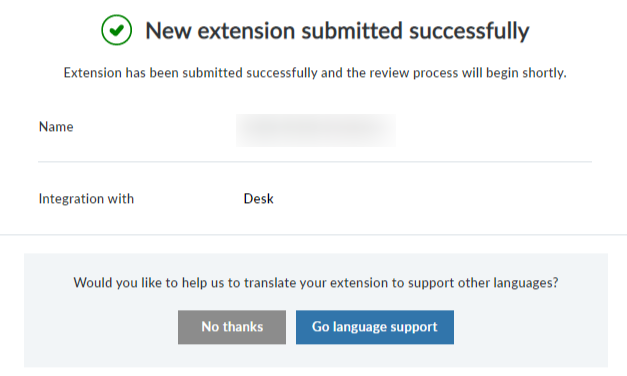Click the gray translation prompt panel background
This screenshot has width=627, height=376.
(316, 264)
